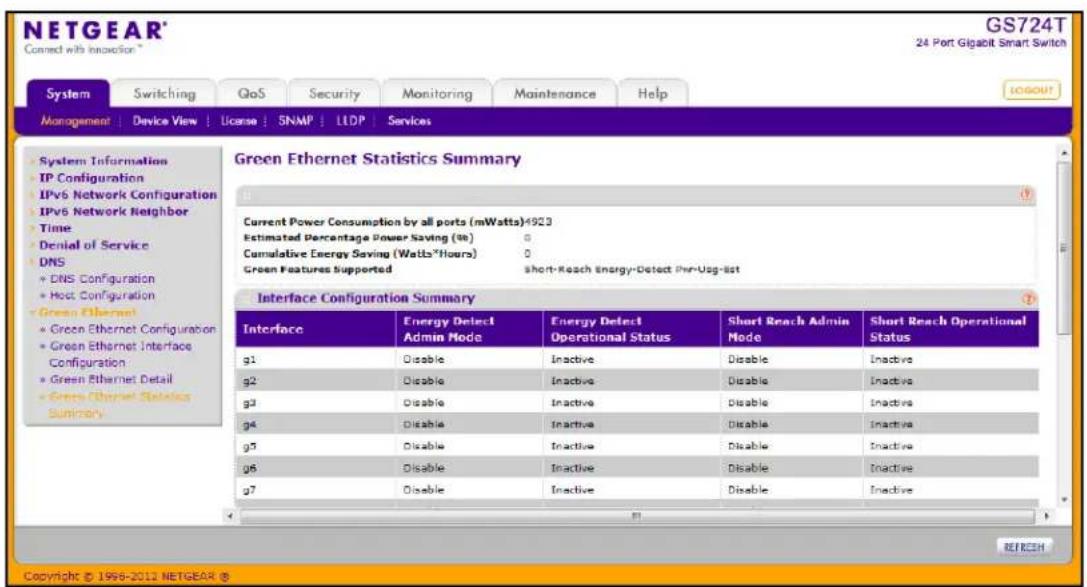The height and width of the screenshot is (587, 1087).
Task: Click the LOGOUT button
Action: click(x=1032, y=90)
